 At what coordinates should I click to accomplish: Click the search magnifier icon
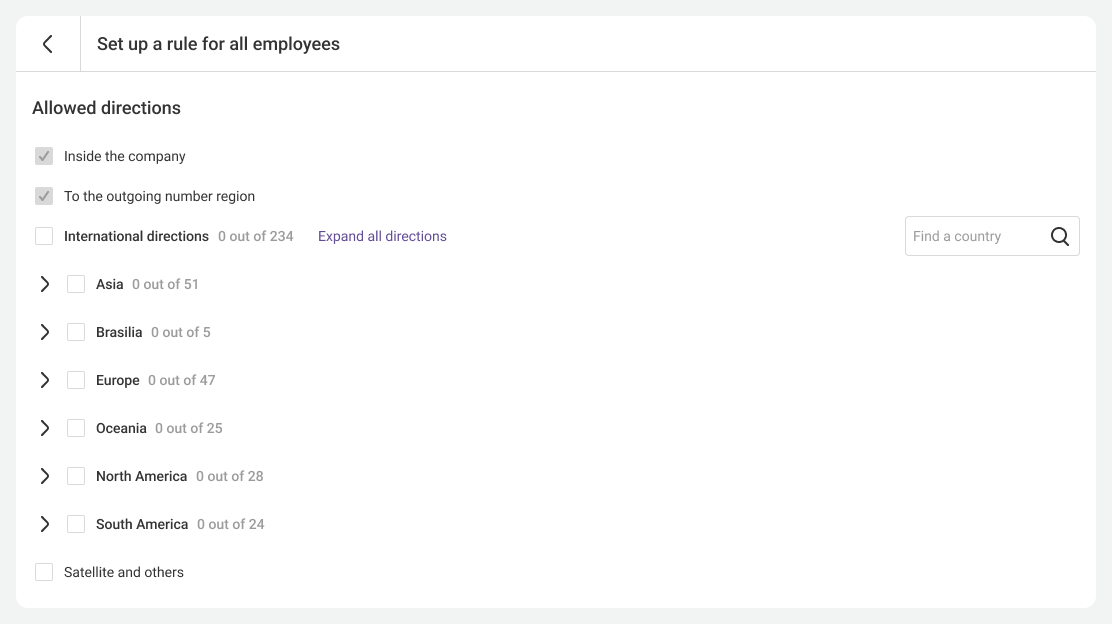(1060, 236)
